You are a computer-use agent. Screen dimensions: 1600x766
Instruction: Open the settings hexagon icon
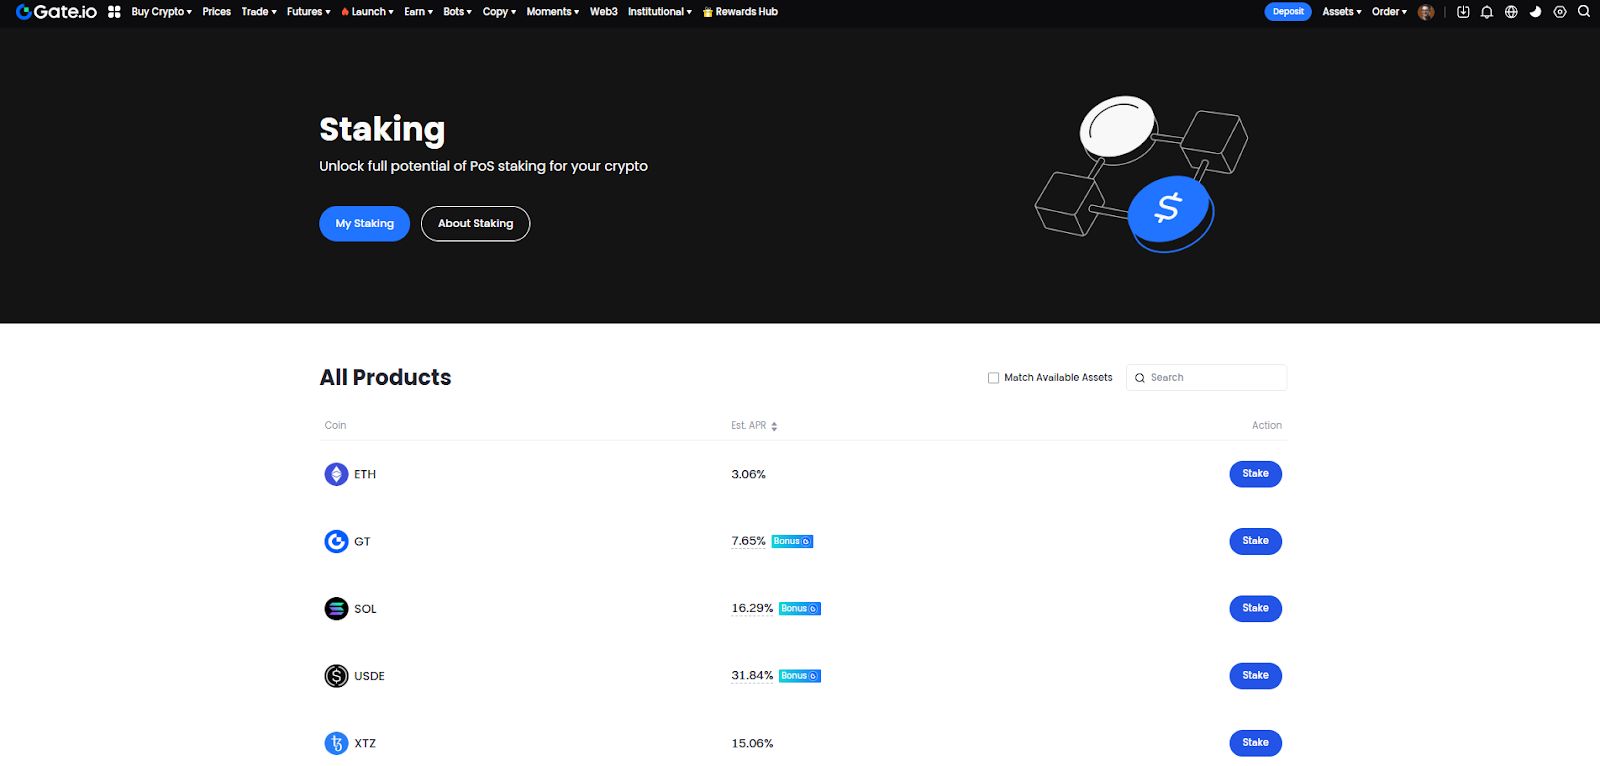click(x=1559, y=12)
